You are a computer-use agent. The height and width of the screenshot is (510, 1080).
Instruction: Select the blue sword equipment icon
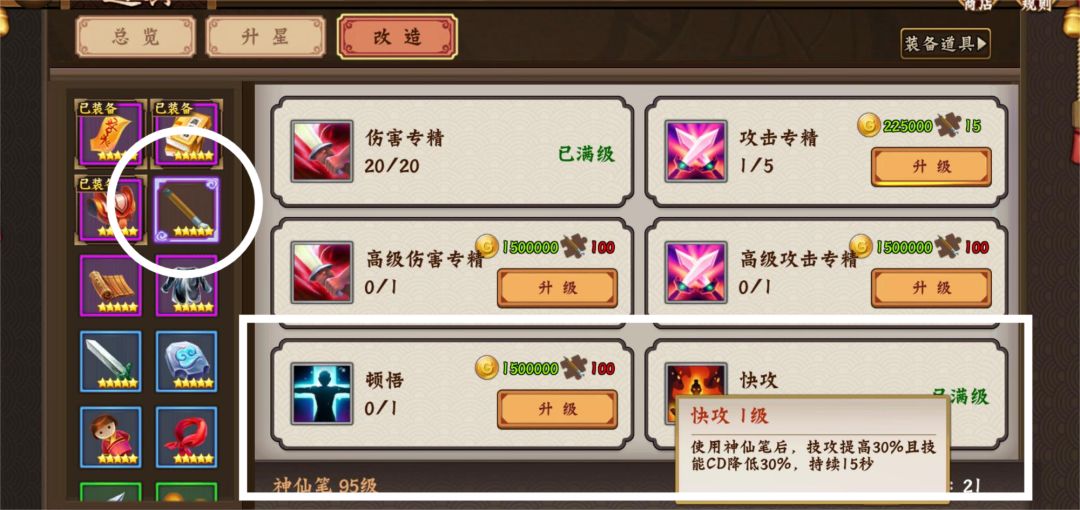tap(110, 362)
